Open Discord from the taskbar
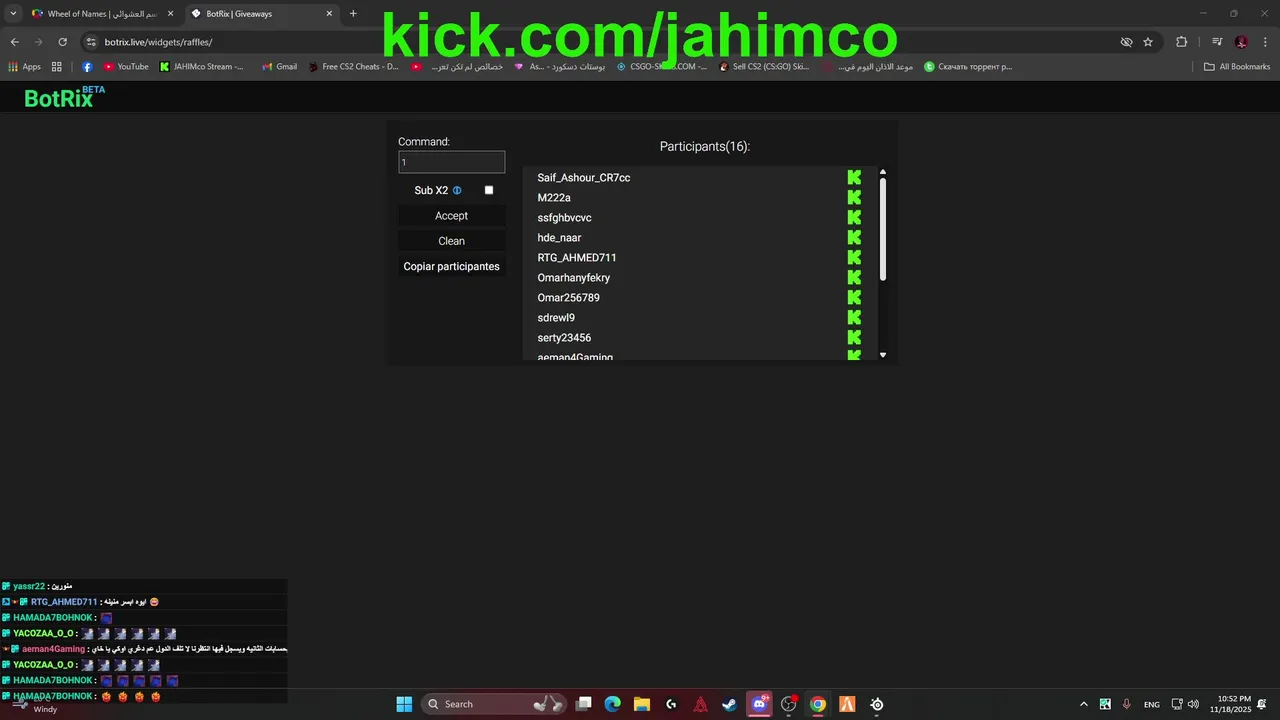Viewport: 1280px width, 720px height. pos(759,704)
